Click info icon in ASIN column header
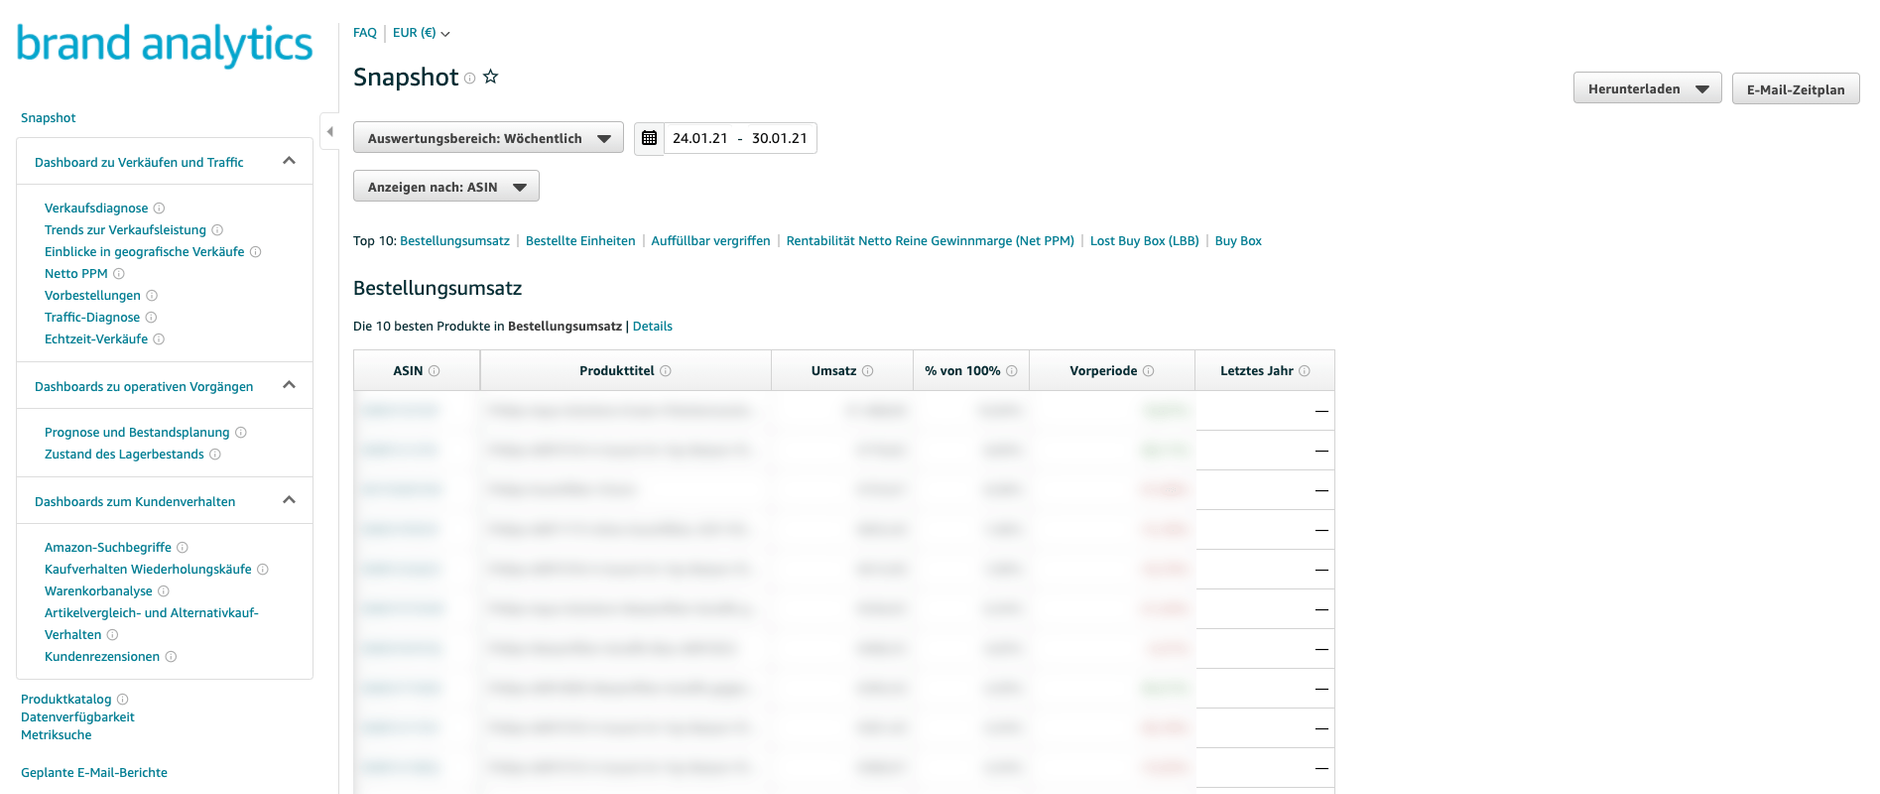 click(x=434, y=371)
